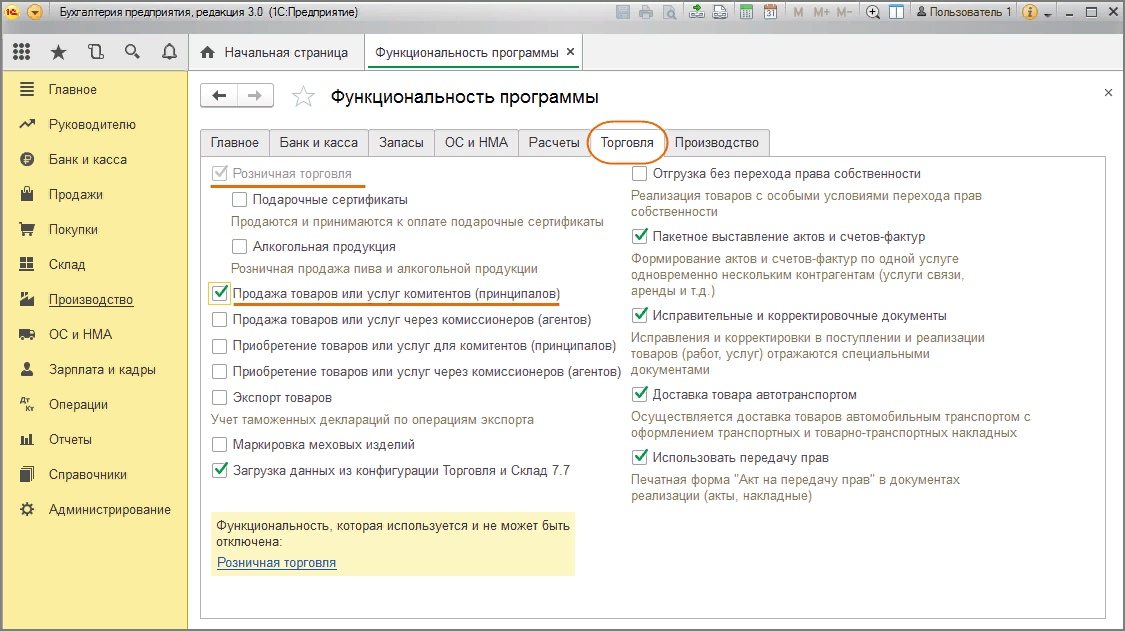Viewport: 1125px width, 631px height.
Task: Toggle the Экспорт товаров checkbox
Action: click(x=220, y=397)
